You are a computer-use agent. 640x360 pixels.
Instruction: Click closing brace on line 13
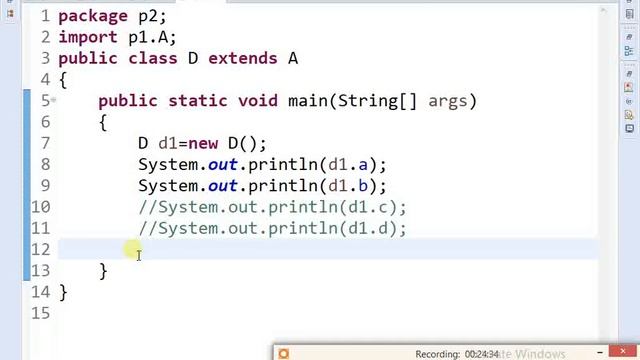tap(103, 271)
